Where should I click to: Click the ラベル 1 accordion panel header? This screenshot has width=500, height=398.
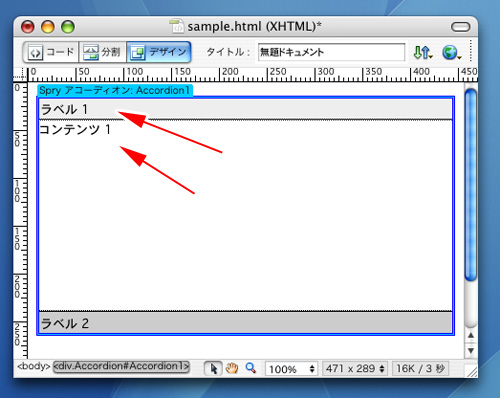pos(245,109)
